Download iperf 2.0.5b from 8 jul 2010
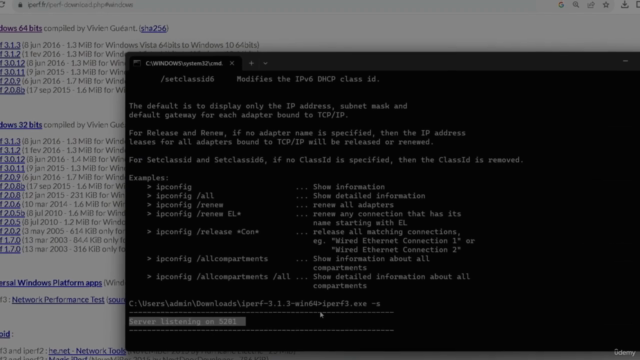 click(12, 213)
